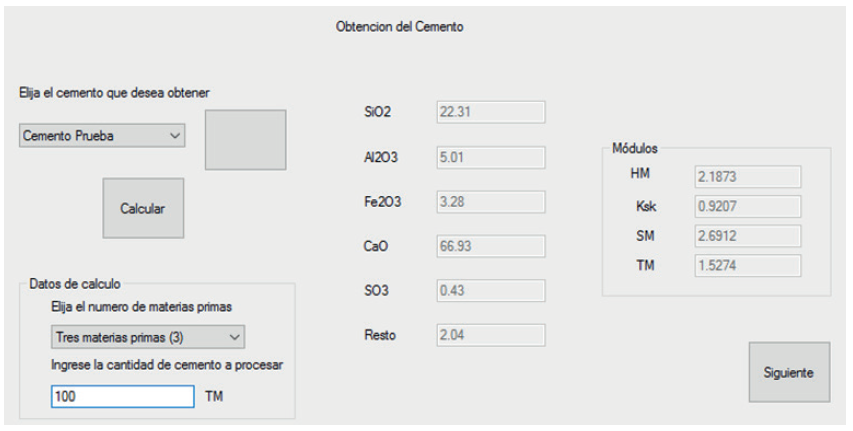The image size is (853, 431).
Task: Click the Al2O3 value field
Action: [491, 157]
